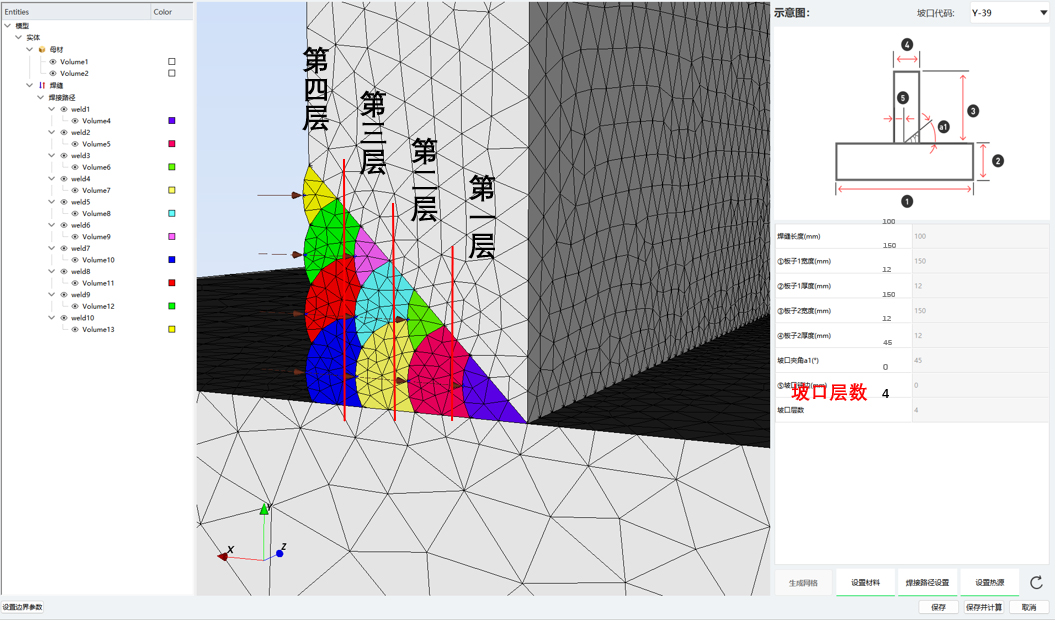The width and height of the screenshot is (1057, 621).
Task: Collapse the weld3 tree node
Action: point(52,156)
